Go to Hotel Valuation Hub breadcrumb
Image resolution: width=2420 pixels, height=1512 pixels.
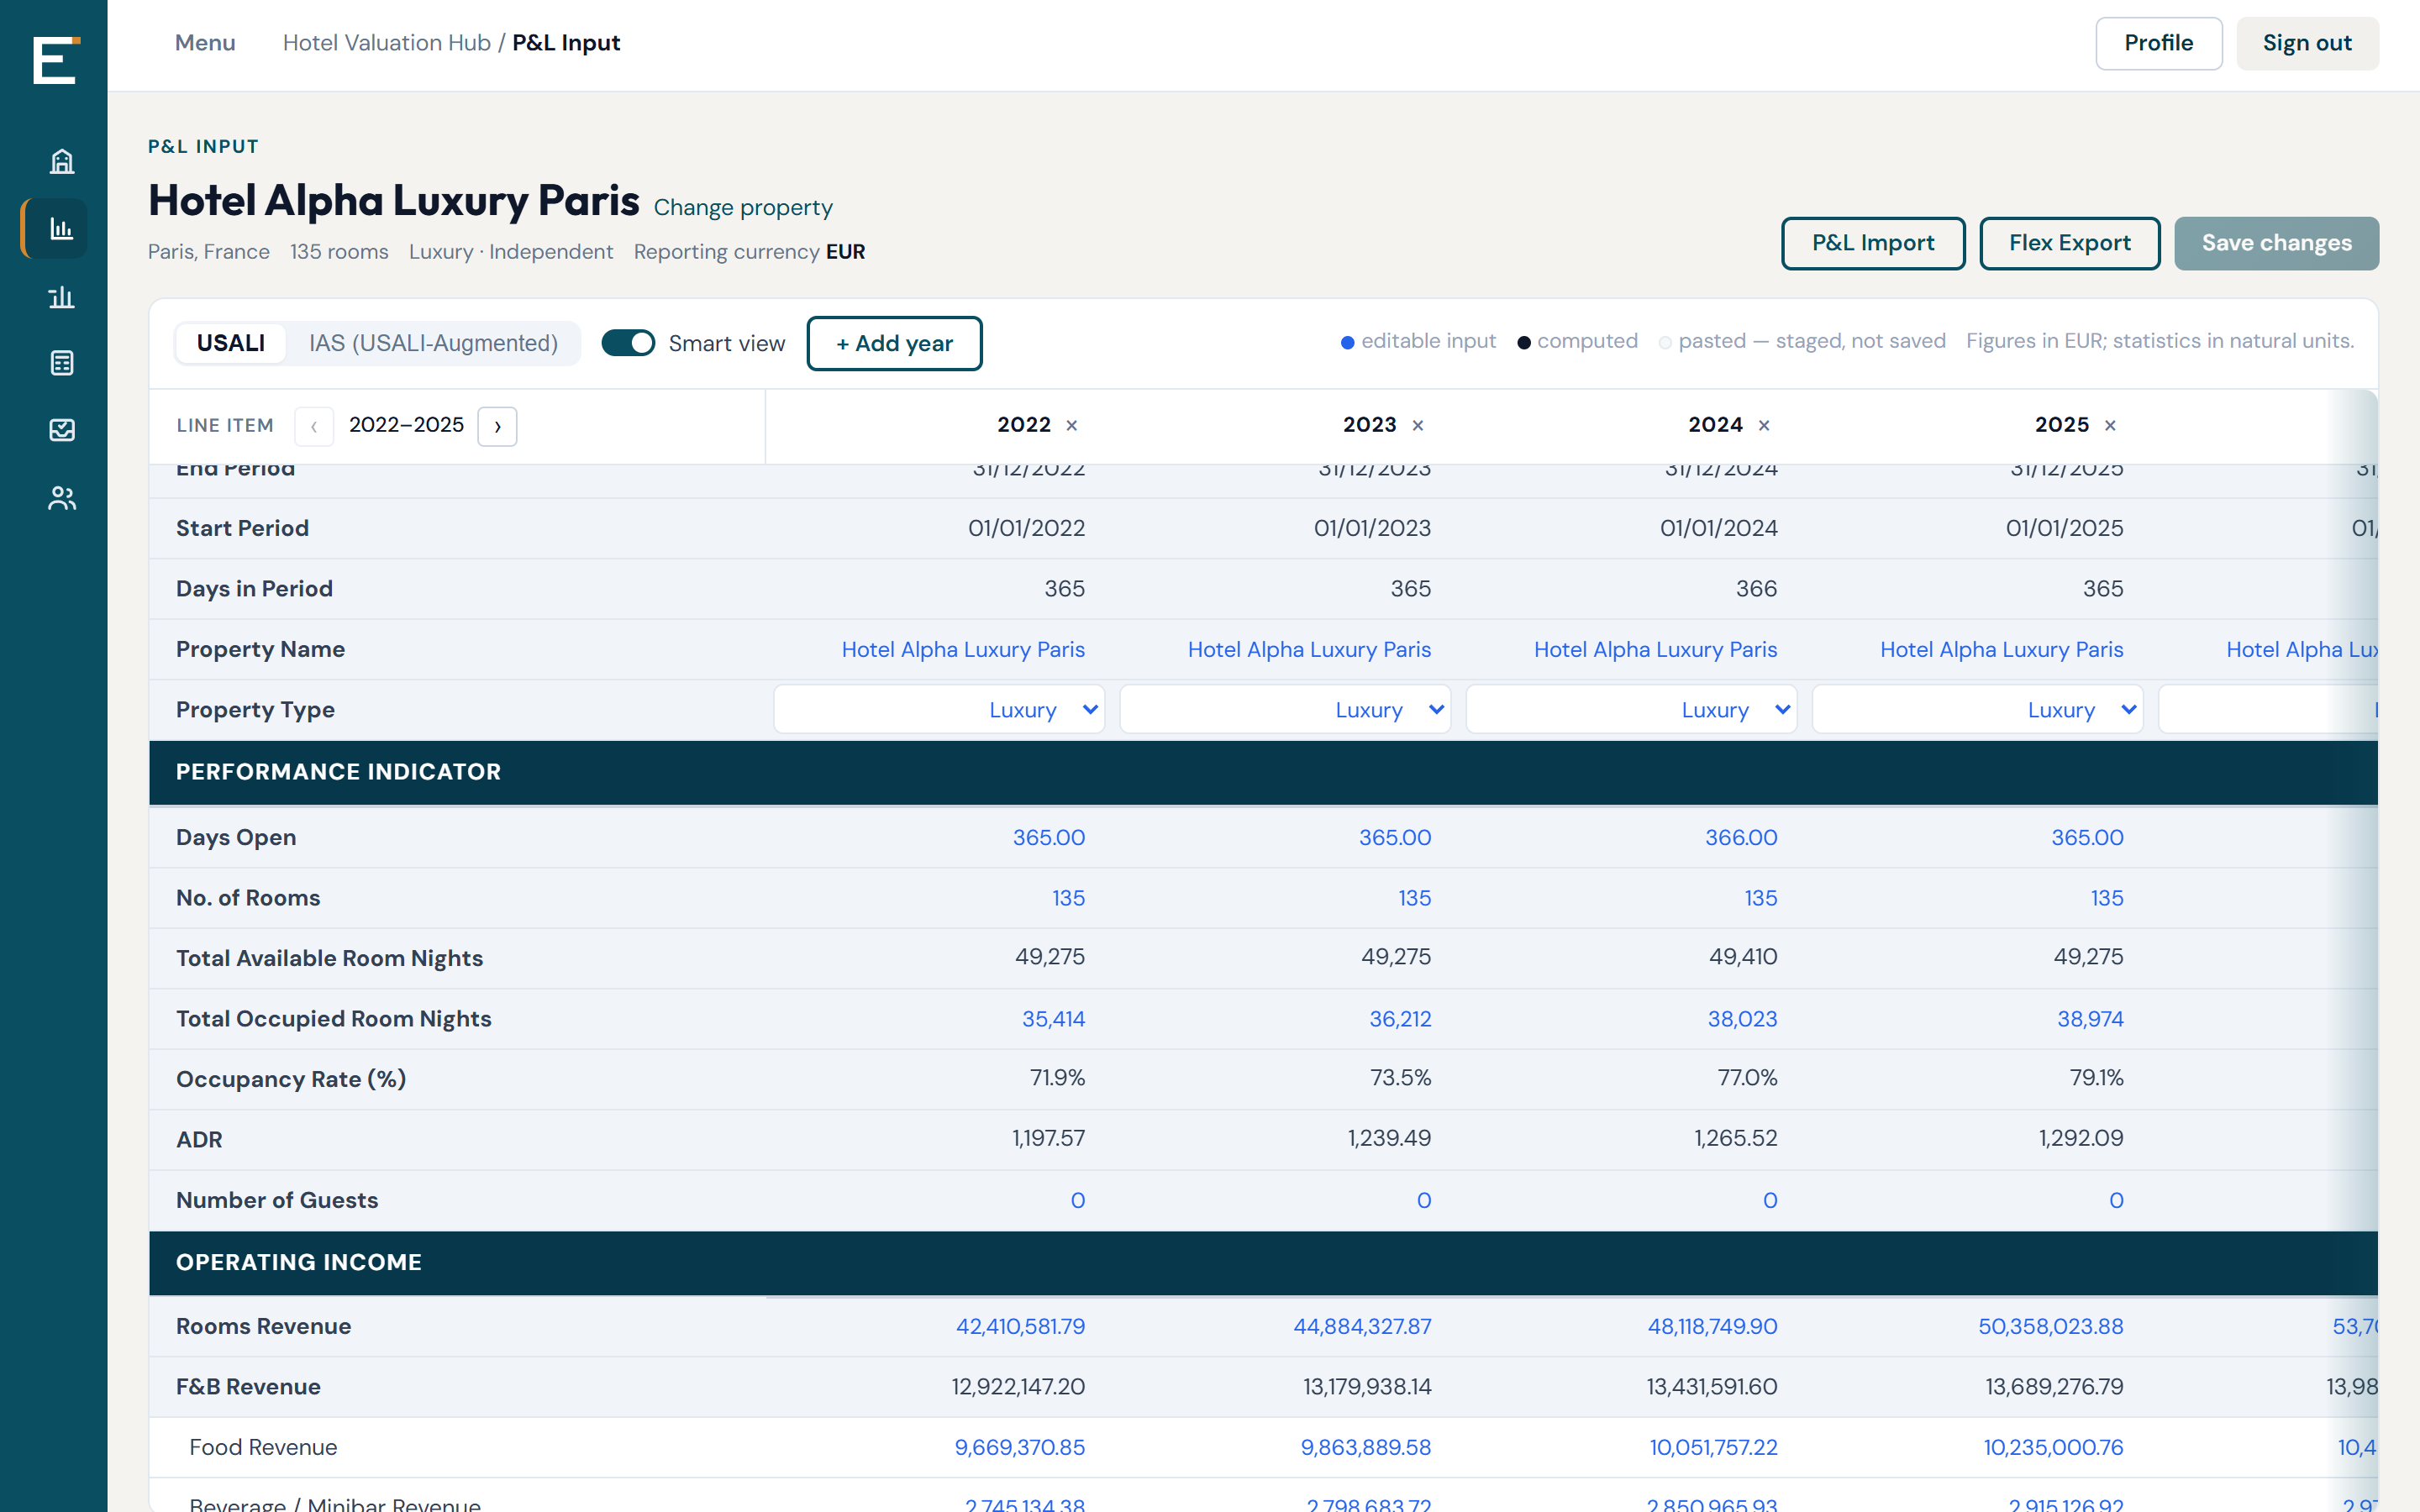click(387, 43)
